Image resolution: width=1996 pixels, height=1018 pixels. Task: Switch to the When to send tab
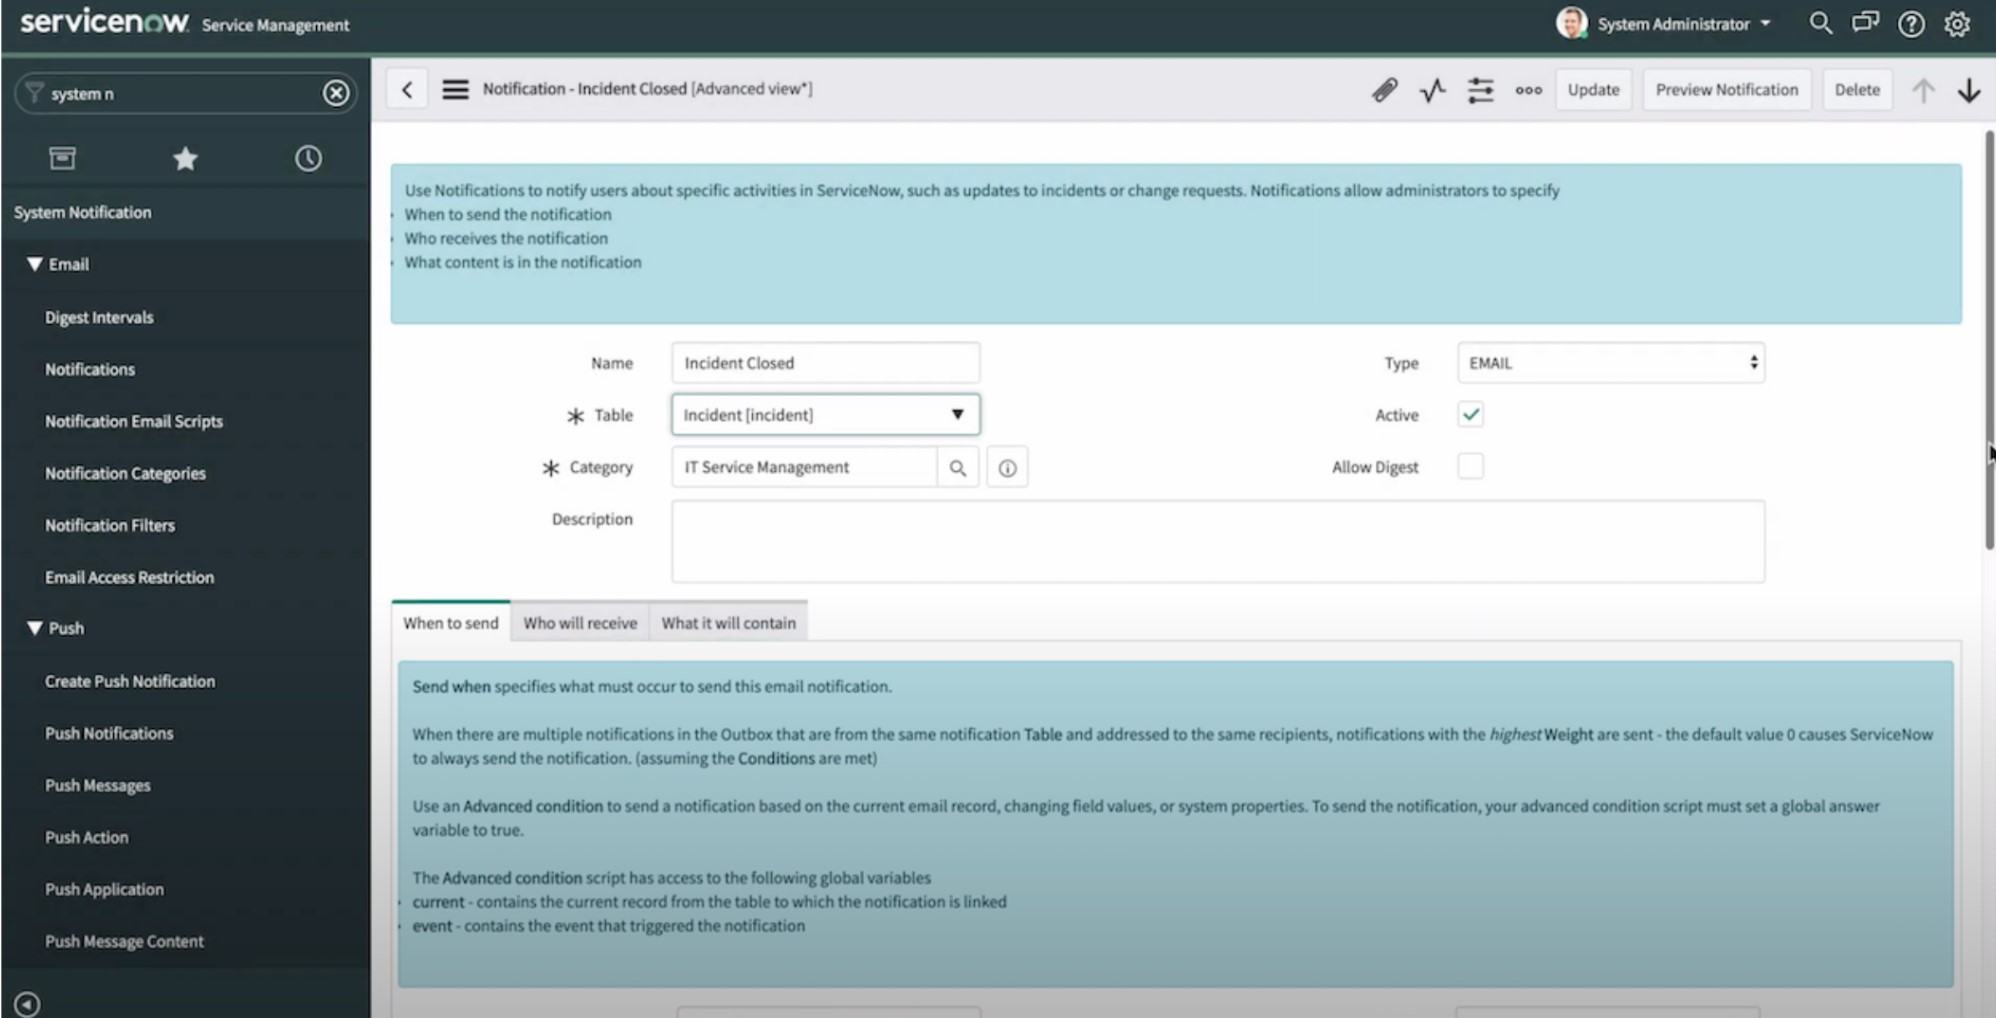pos(451,622)
